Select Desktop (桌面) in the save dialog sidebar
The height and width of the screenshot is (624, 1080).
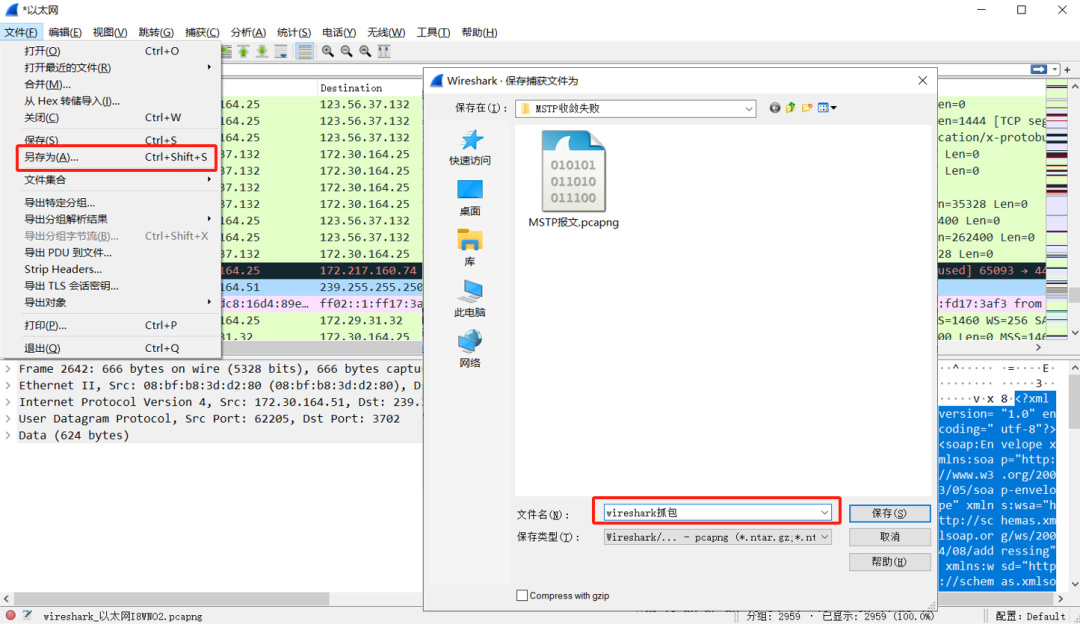(x=470, y=198)
